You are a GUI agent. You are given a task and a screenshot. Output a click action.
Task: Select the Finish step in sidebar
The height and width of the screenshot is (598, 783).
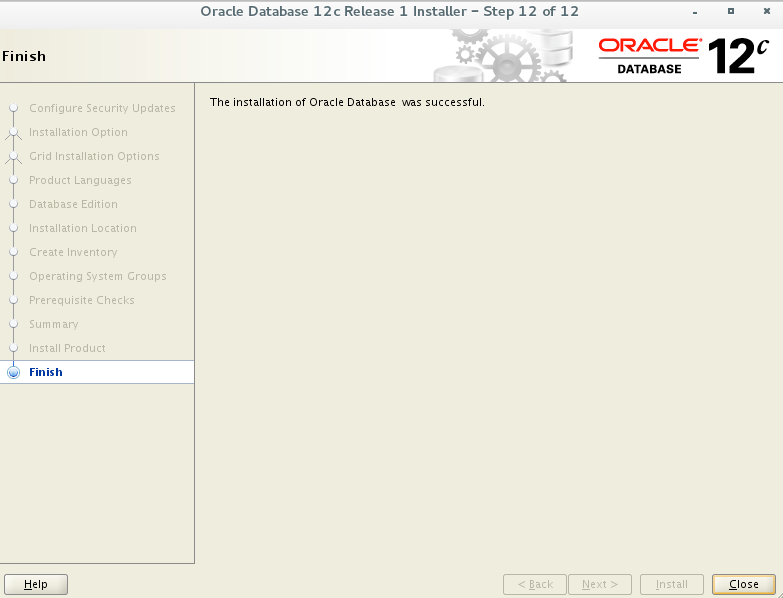tap(97, 372)
